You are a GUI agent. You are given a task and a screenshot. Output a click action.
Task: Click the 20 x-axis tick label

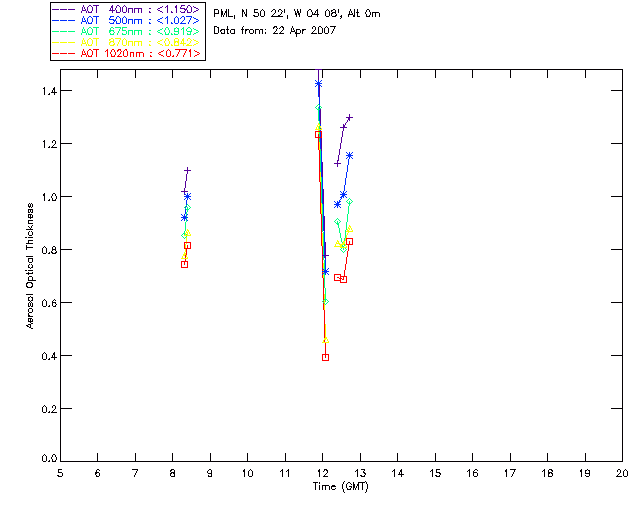(622, 473)
